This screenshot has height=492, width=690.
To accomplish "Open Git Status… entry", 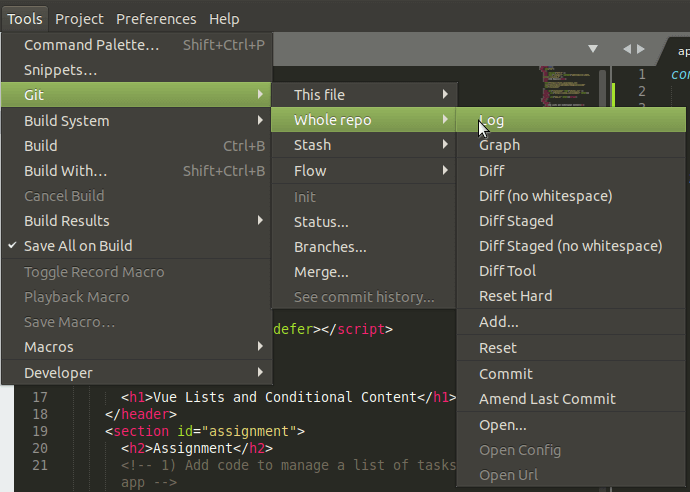I will click(x=364, y=222).
